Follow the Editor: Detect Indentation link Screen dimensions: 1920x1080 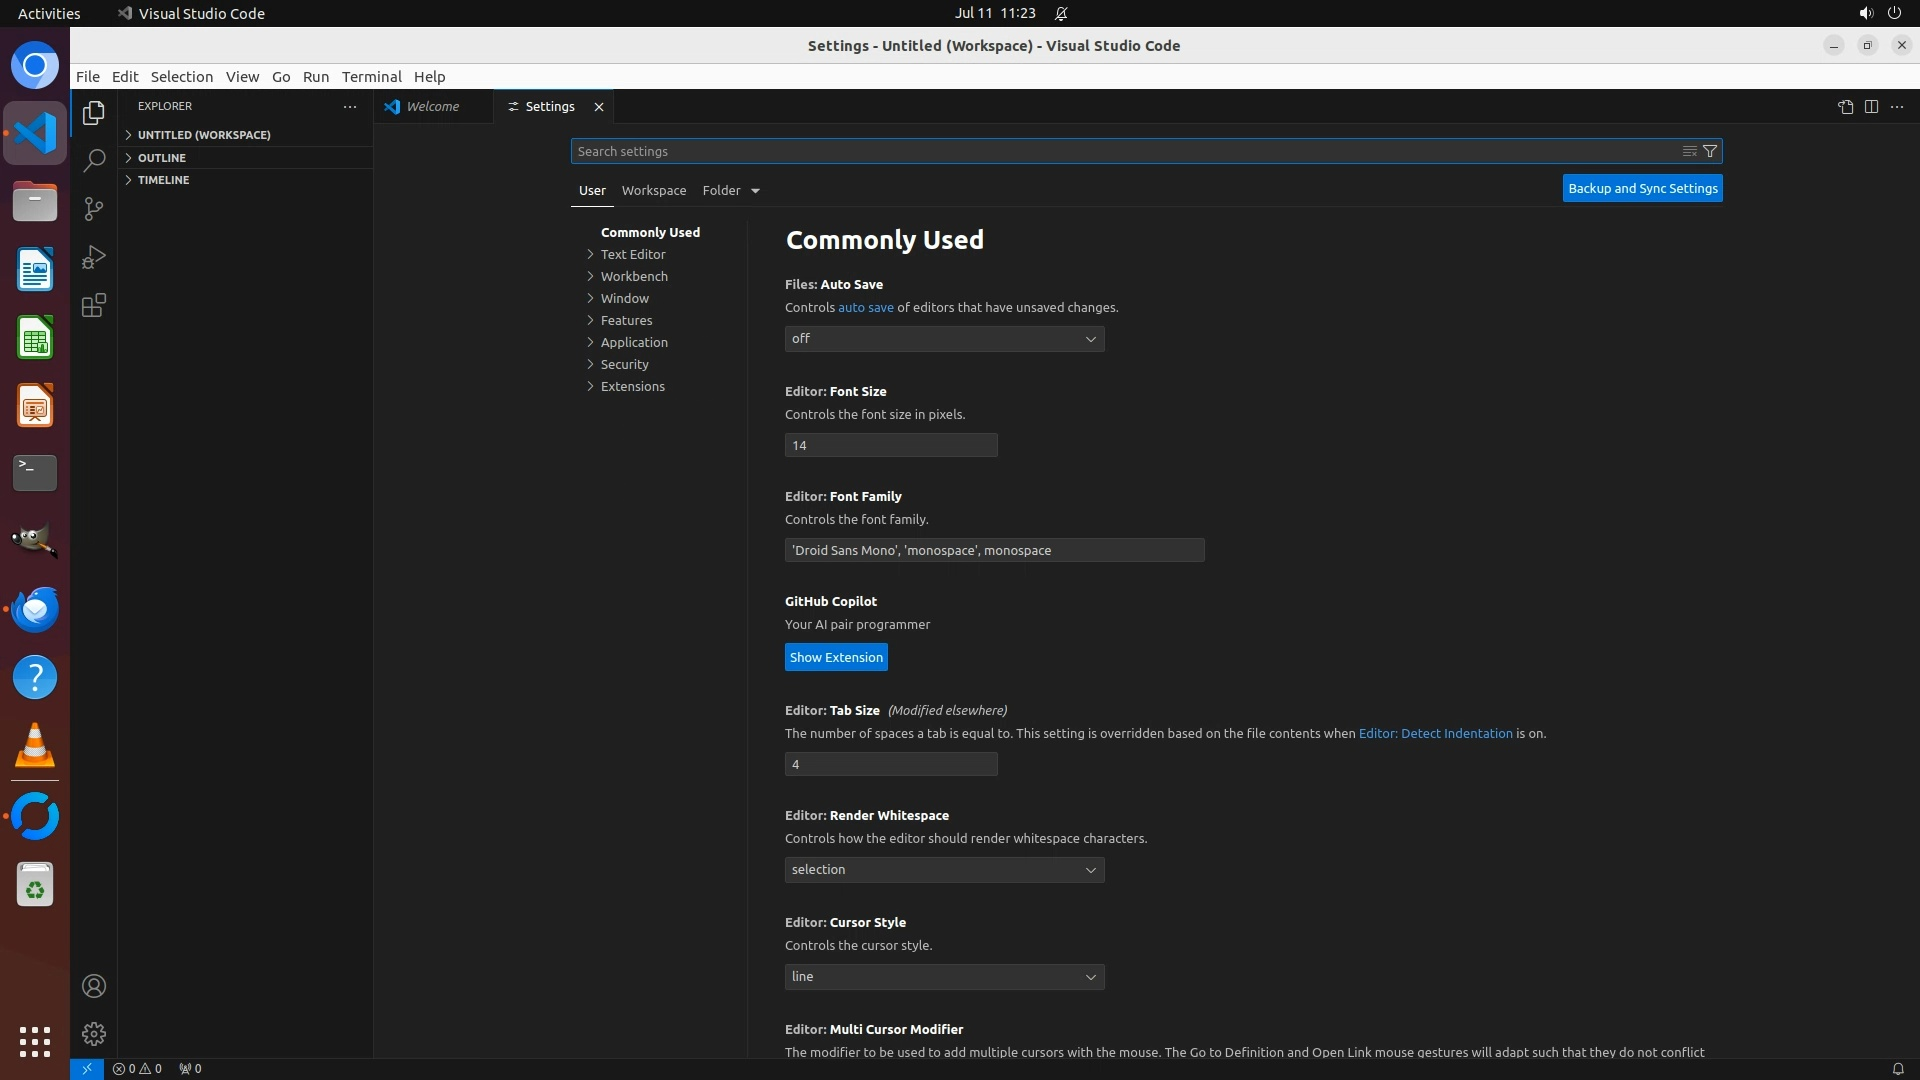pos(1435,733)
